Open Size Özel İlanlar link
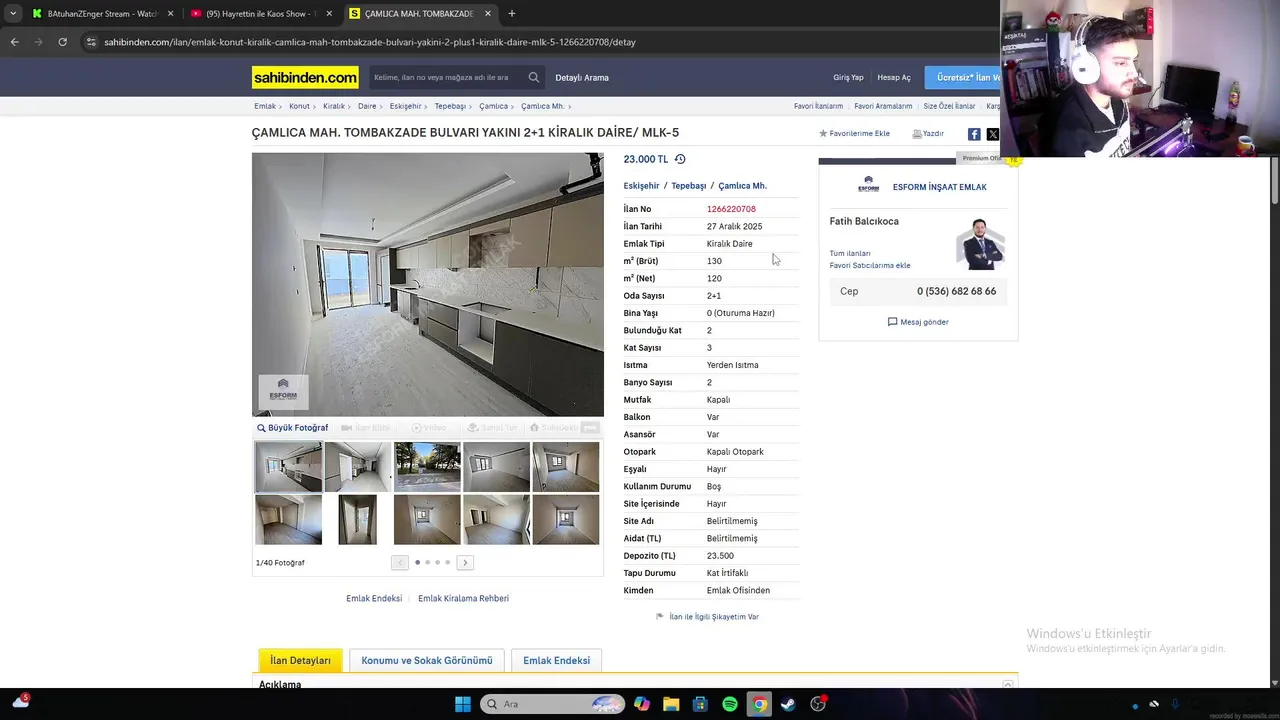The height and width of the screenshot is (720, 1280). point(949,106)
